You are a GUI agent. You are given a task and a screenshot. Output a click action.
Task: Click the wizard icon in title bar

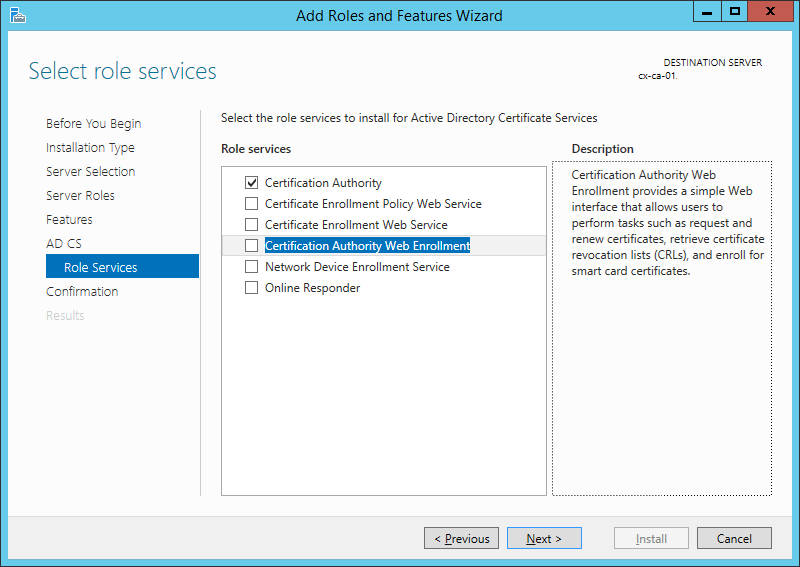(18, 15)
